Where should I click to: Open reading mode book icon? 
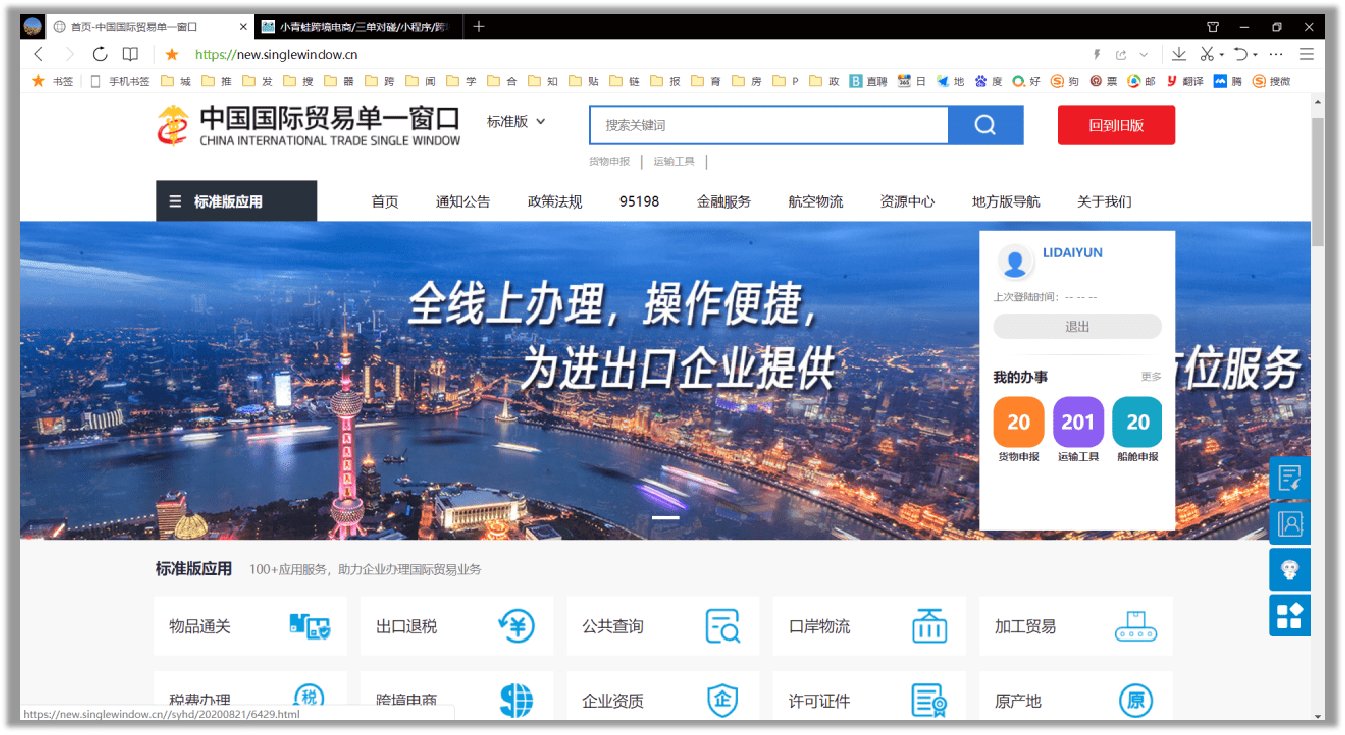(130, 54)
